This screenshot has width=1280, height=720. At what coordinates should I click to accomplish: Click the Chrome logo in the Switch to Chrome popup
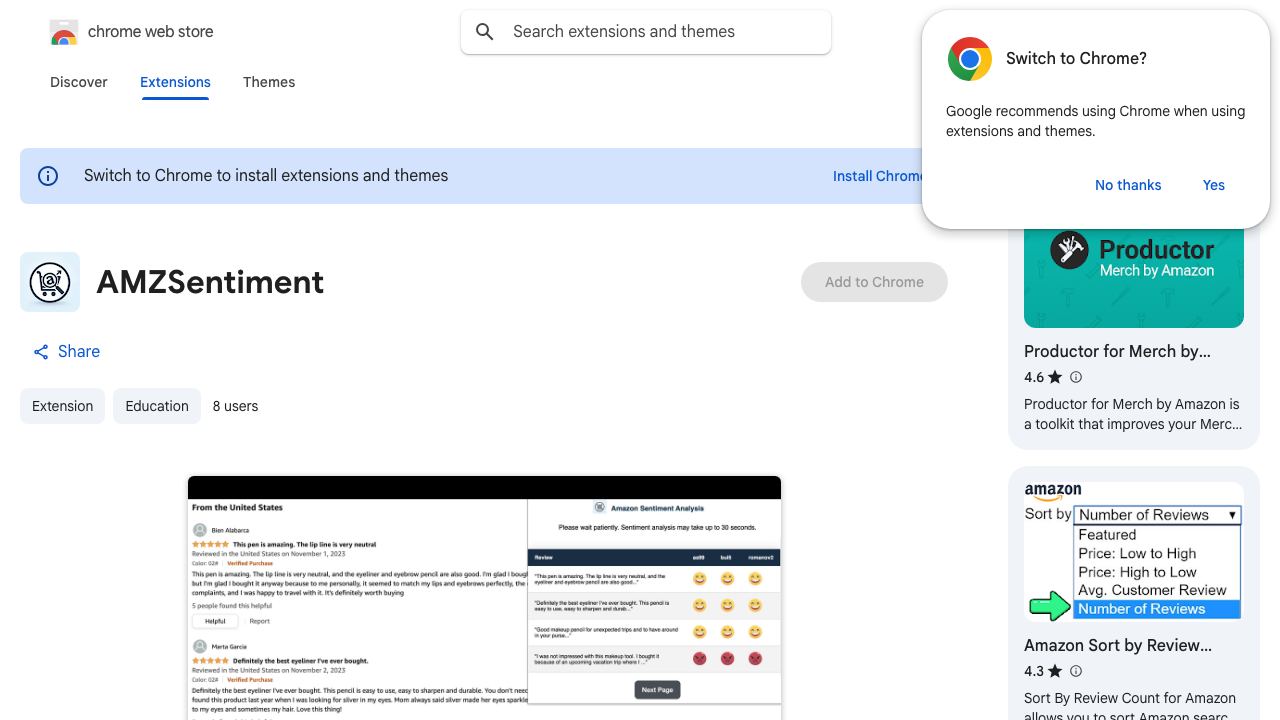970,59
